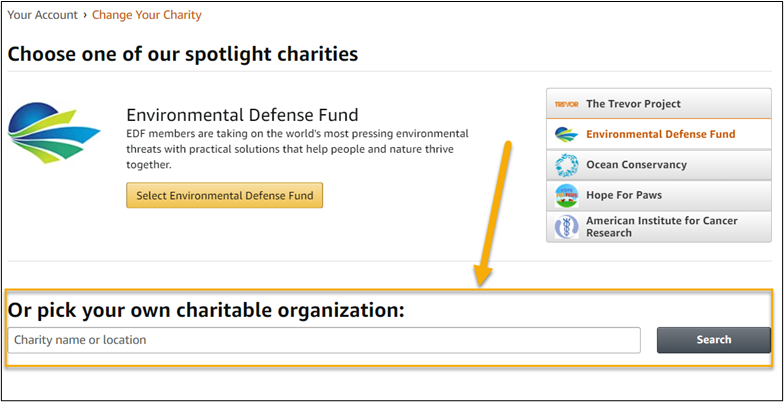The image size is (784, 402).
Task: Pick the Hope For Paws label
Action: coord(624,195)
